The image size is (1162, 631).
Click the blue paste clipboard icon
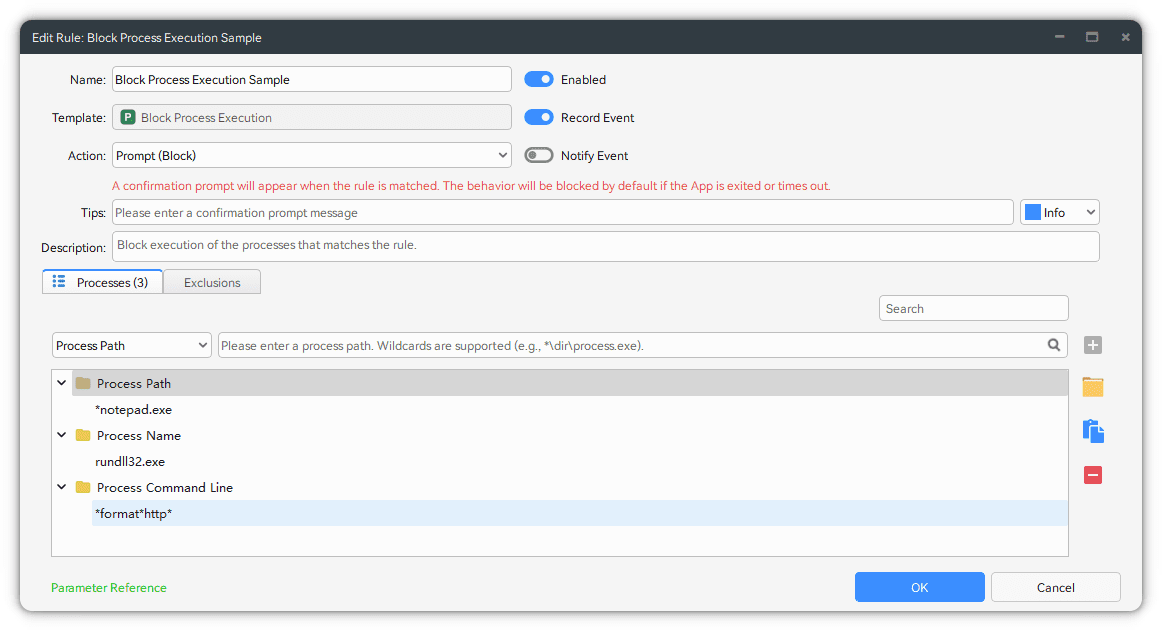1093,431
